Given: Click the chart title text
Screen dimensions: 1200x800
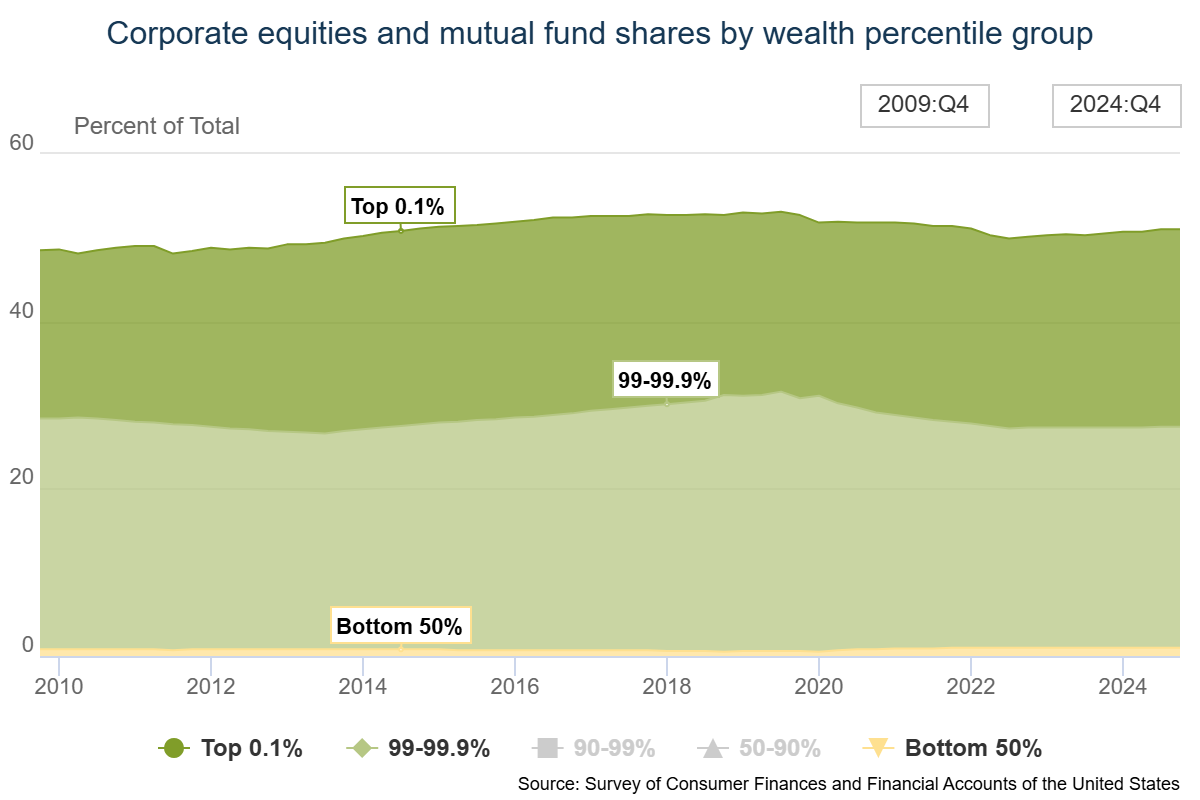Looking at the screenshot, I should pyautogui.click(x=600, y=34).
